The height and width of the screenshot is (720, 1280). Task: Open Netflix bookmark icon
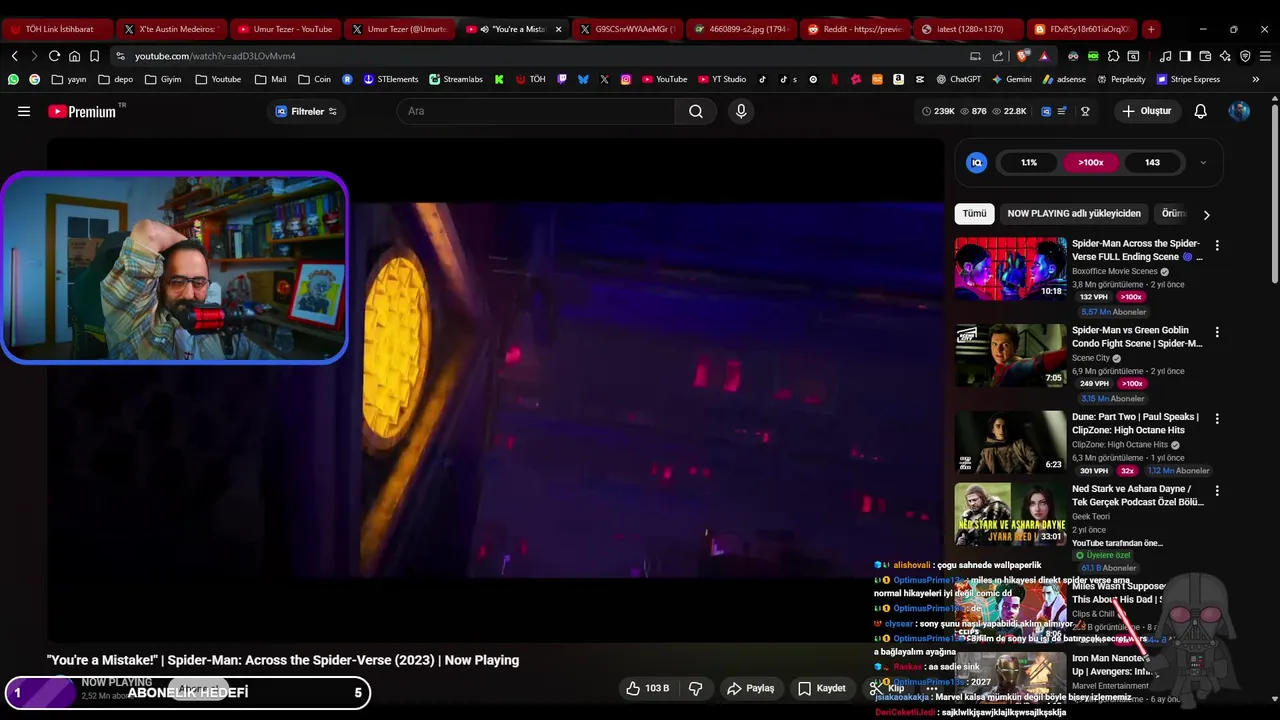tap(835, 79)
